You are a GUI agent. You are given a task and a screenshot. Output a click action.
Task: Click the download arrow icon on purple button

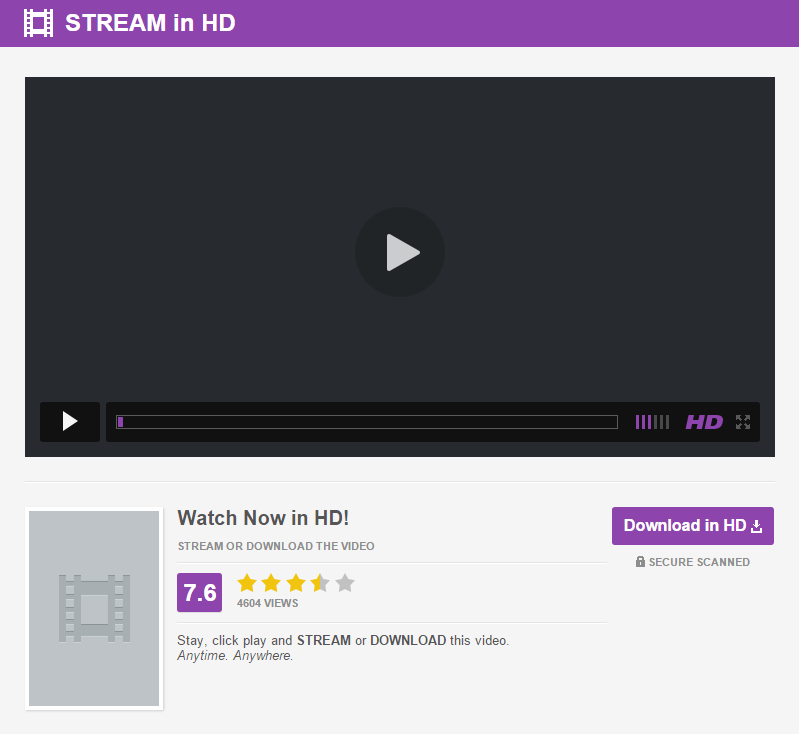pyautogui.click(x=757, y=526)
